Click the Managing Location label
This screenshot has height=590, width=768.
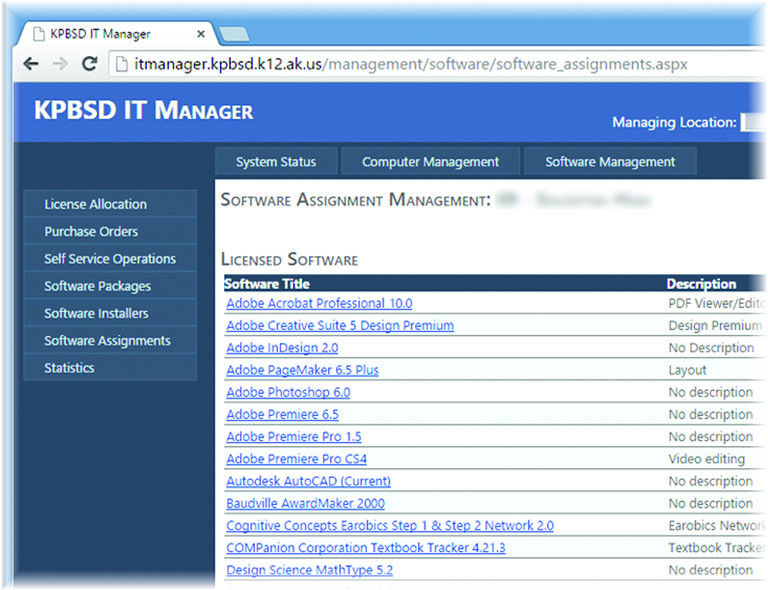(x=674, y=122)
